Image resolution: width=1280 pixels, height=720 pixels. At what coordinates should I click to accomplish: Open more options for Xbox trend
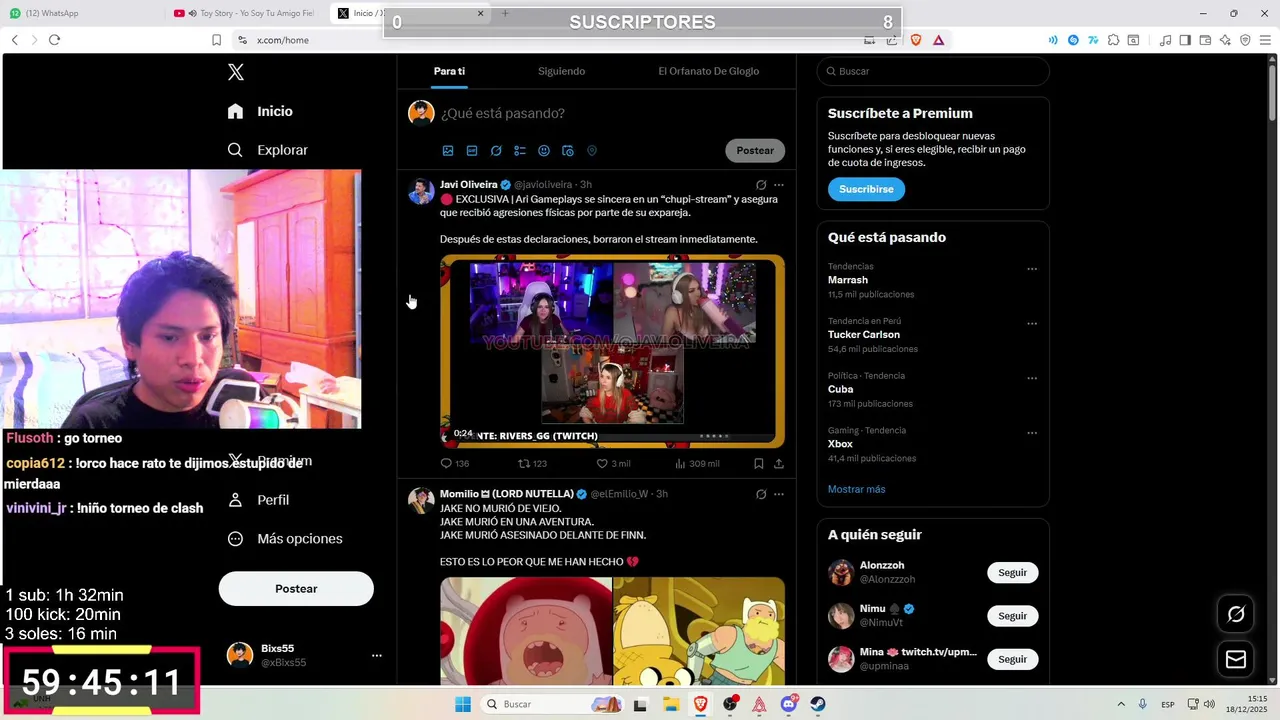(1032, 433)
